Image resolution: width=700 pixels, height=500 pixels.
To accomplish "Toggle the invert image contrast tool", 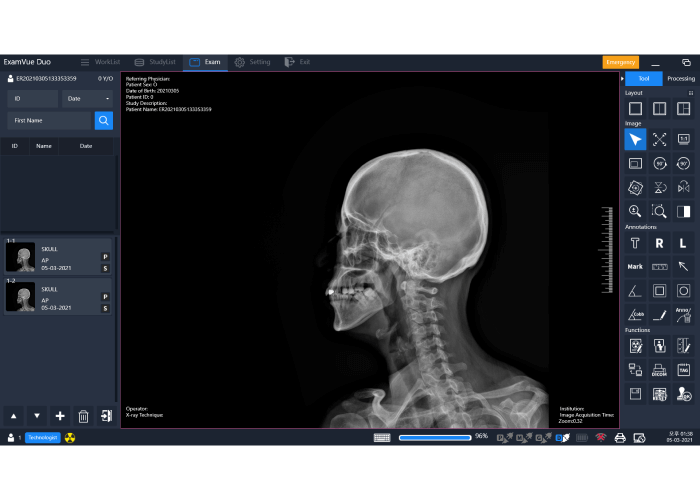I will (x=684, y=211).
